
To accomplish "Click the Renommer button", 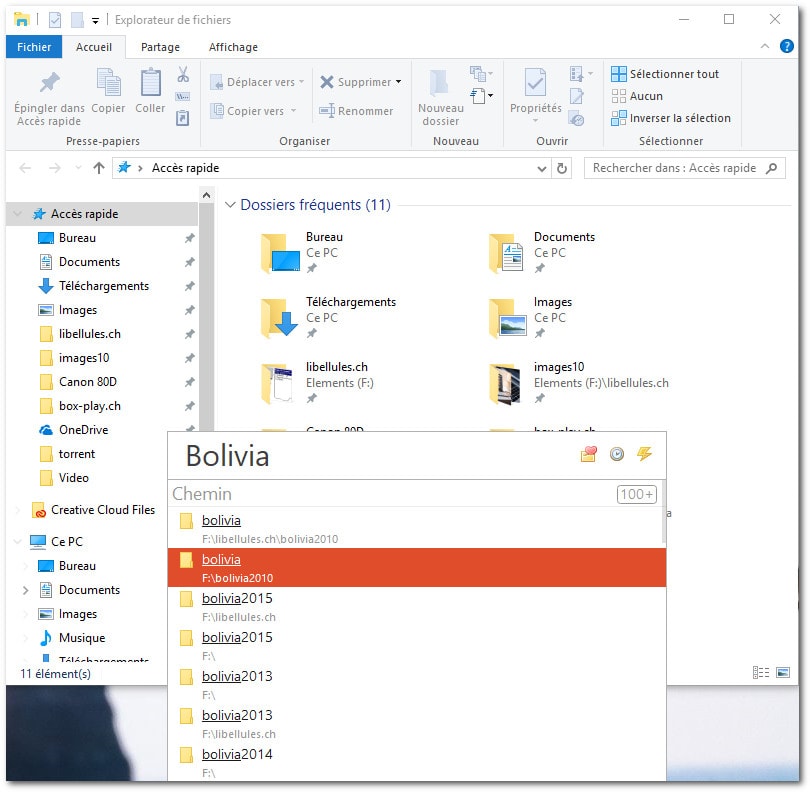I will 355,111.
